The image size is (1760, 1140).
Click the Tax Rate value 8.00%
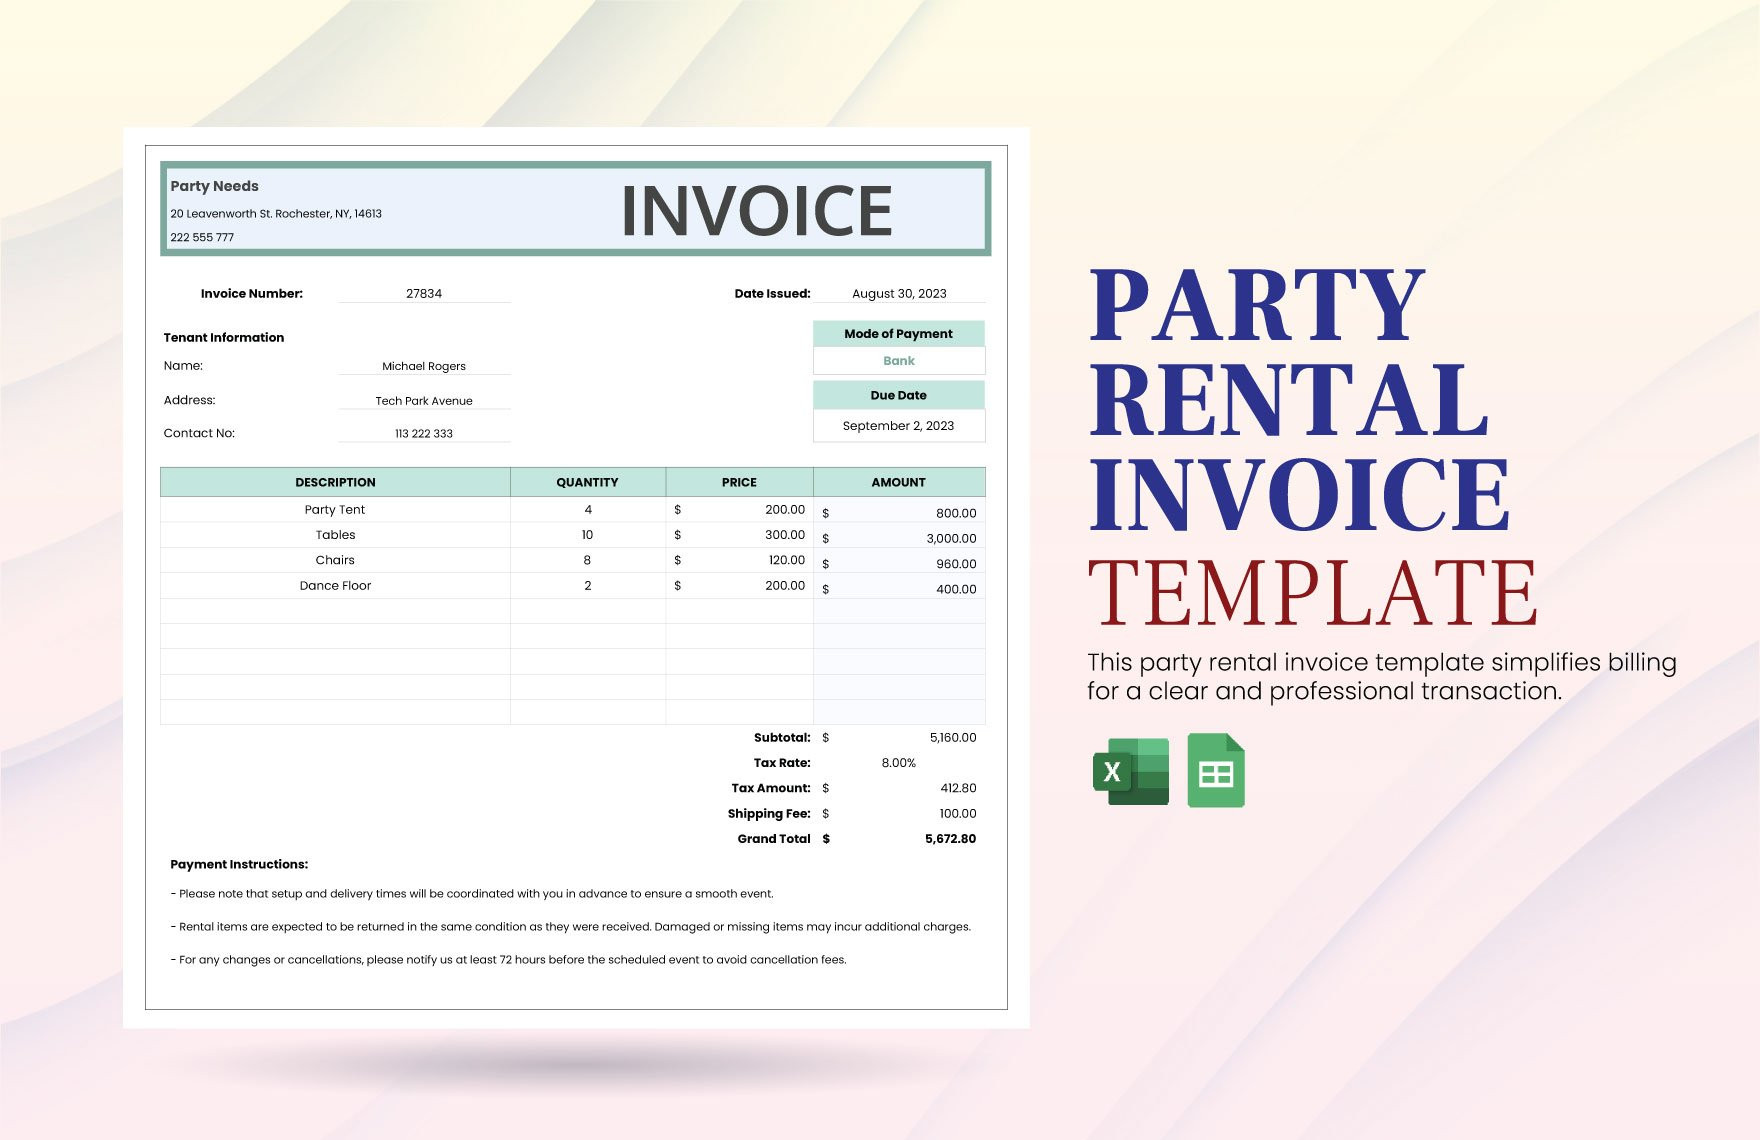899,763
